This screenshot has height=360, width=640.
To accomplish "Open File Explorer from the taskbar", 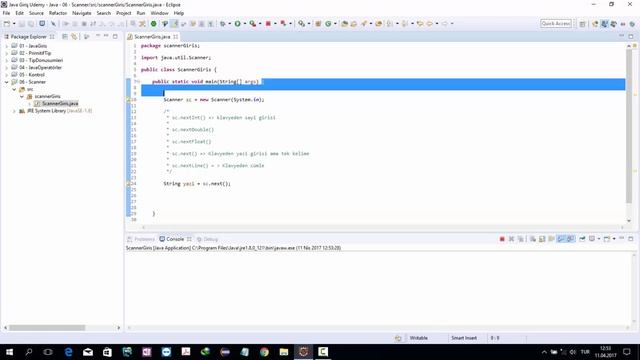I will (284, 352).
